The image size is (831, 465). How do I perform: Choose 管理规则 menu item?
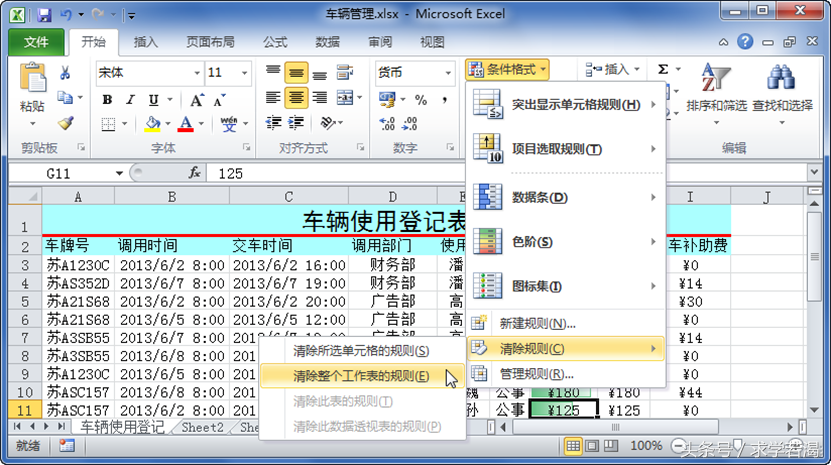tap(565, 374)
